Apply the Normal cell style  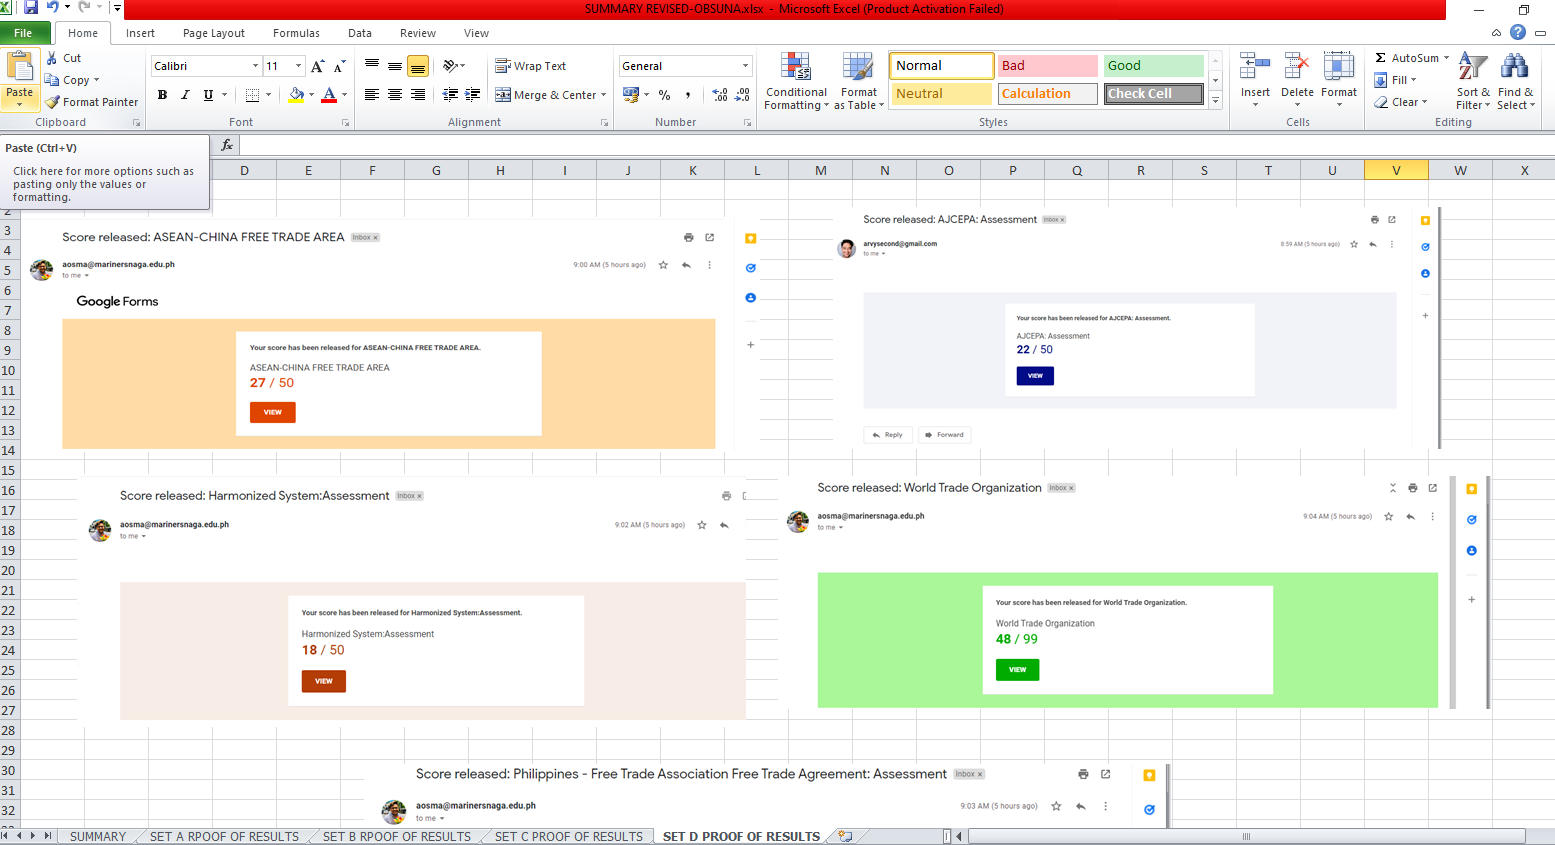[x=941, y=66]
